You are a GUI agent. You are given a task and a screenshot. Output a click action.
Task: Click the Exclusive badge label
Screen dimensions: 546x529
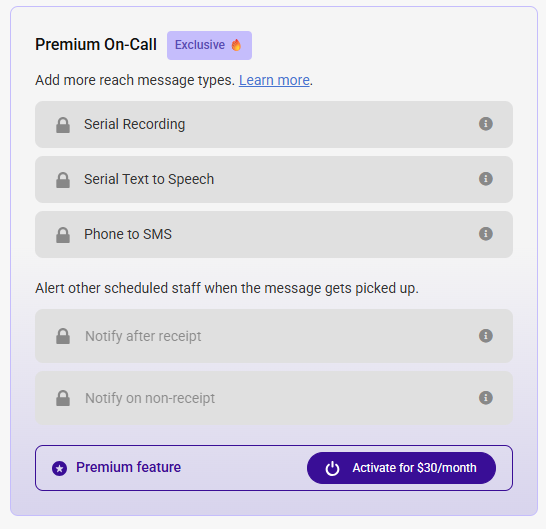click(x=209, y=45)
